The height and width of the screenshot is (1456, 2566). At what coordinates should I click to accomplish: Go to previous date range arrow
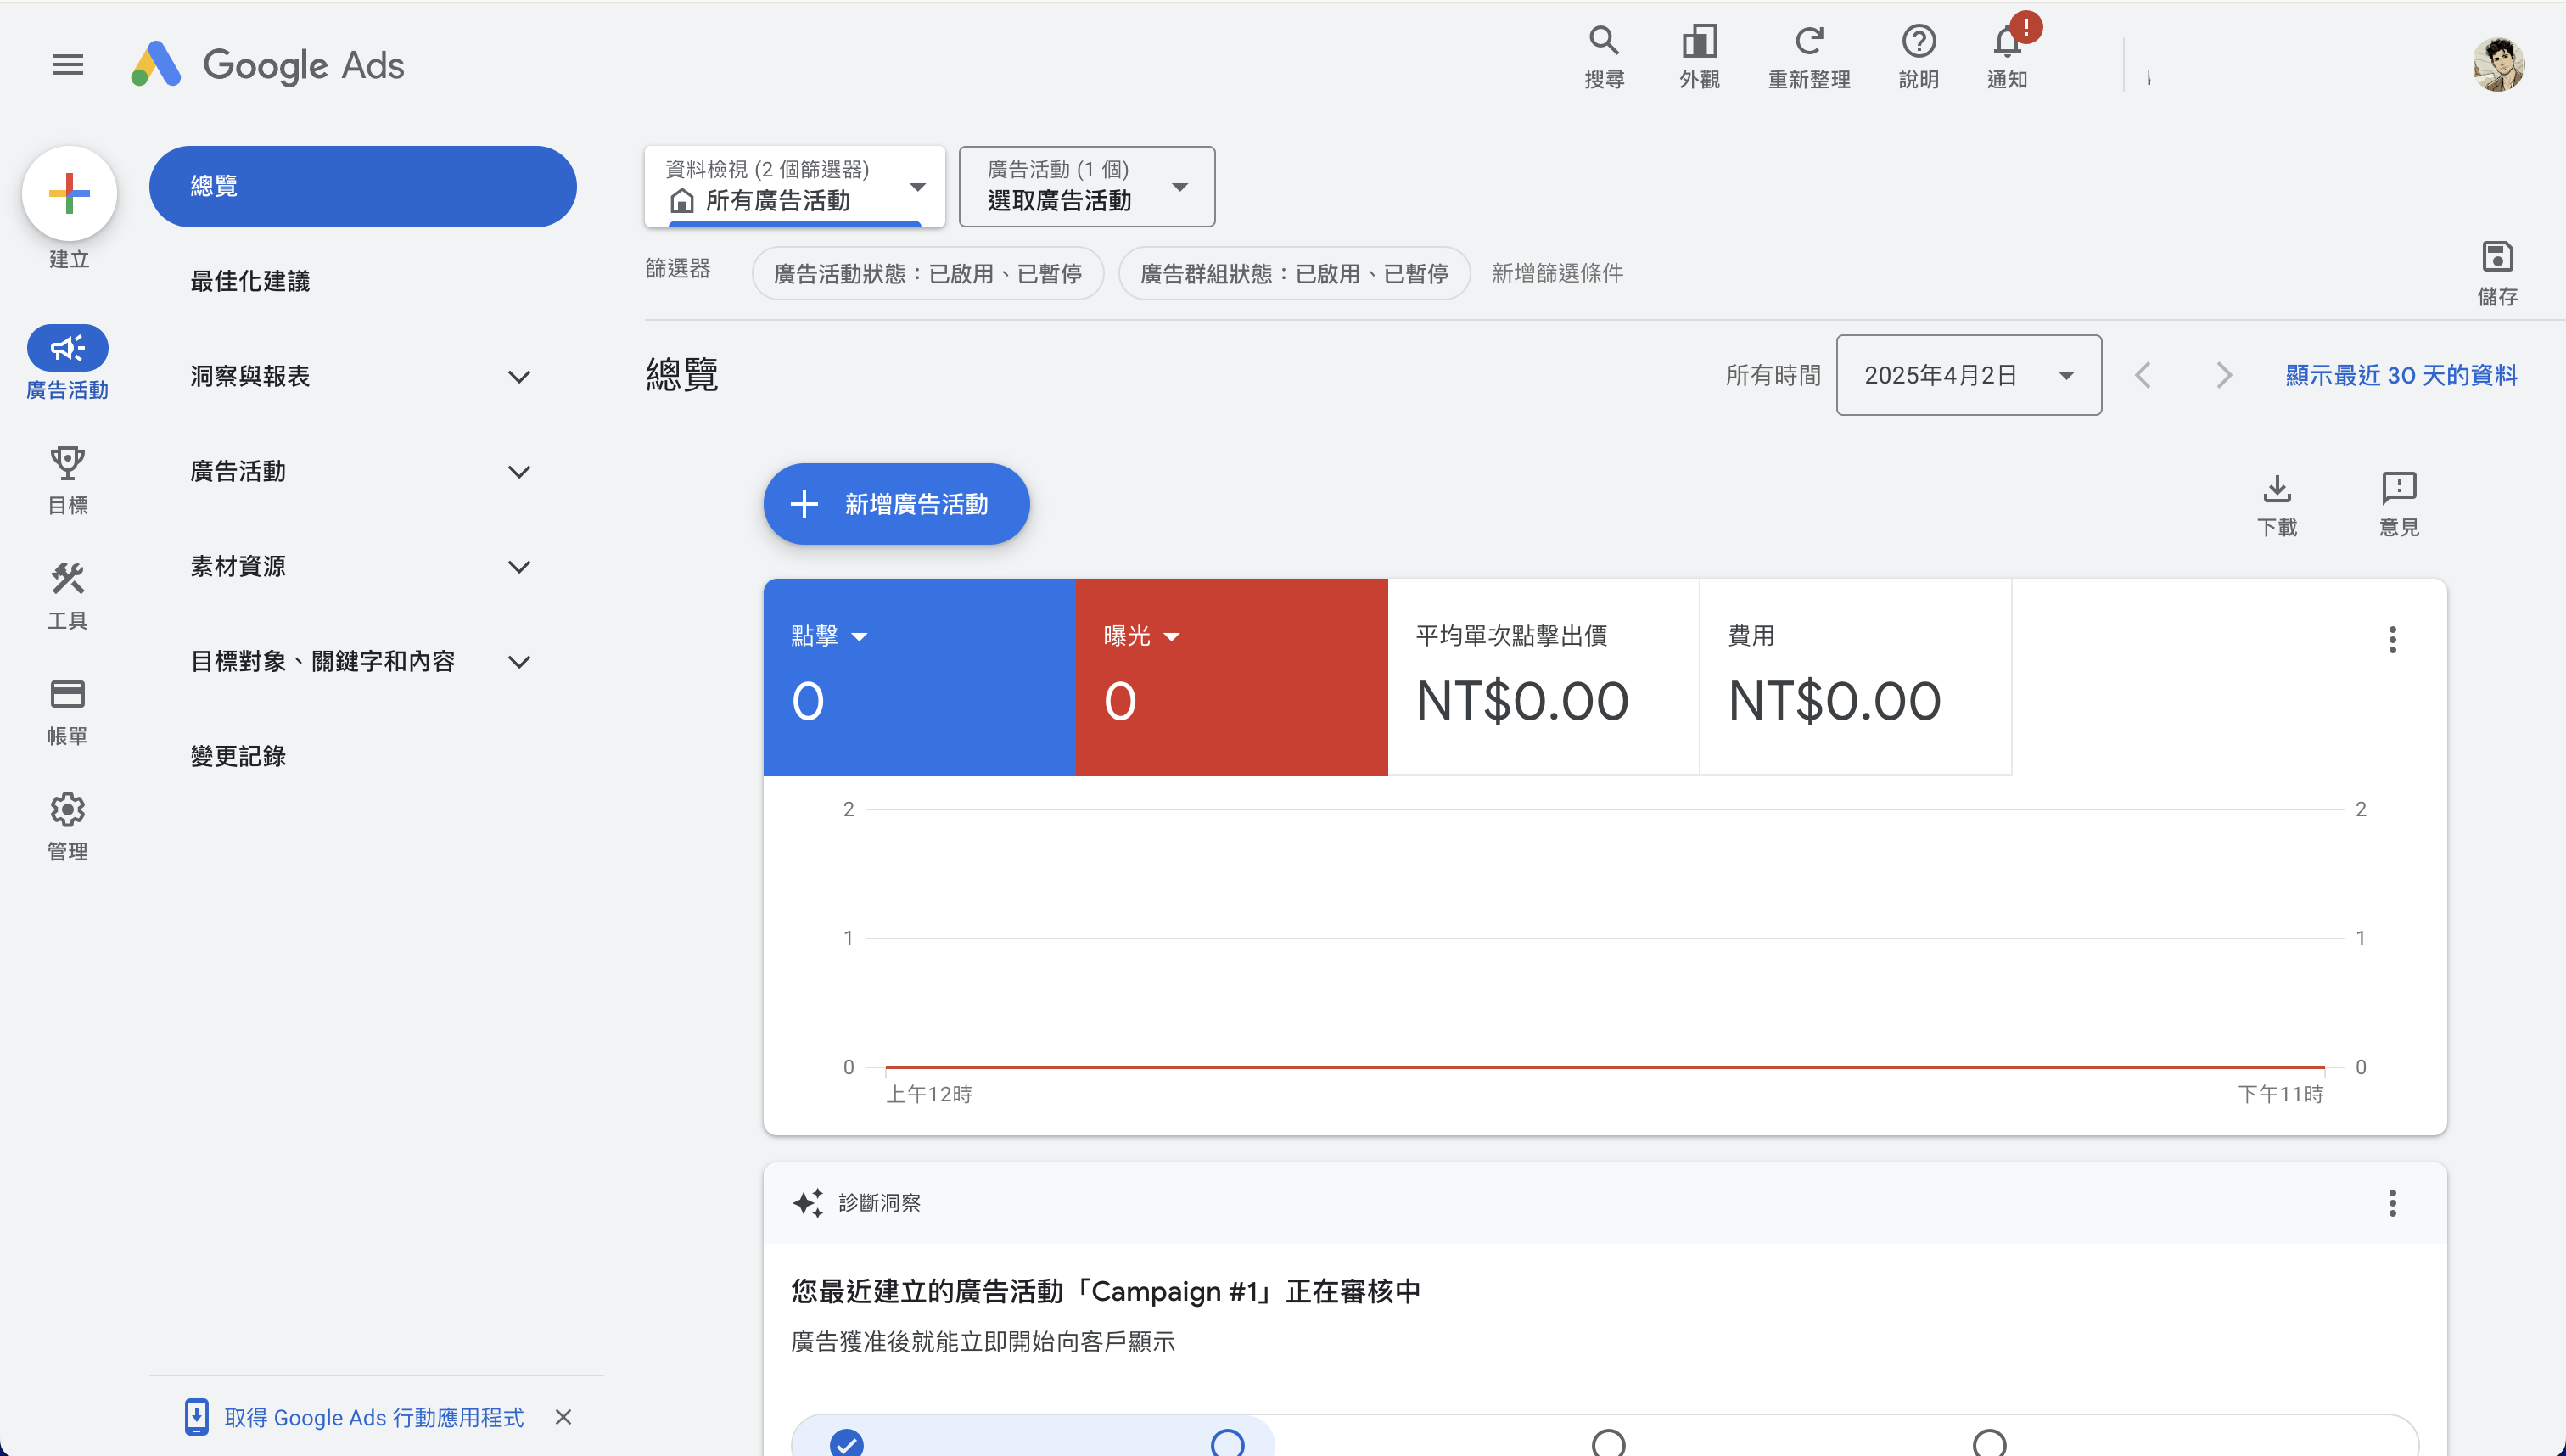pyautogui.click(x=2143, y=375)
